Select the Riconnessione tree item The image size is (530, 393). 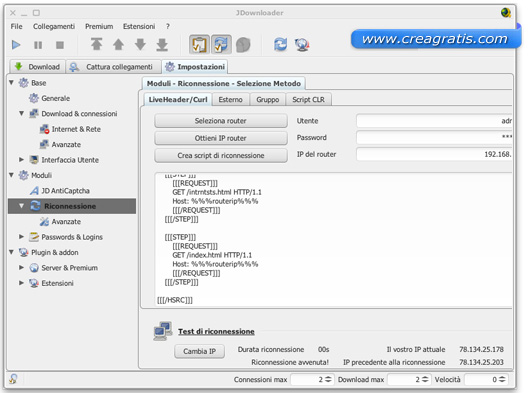pos(72,206)
